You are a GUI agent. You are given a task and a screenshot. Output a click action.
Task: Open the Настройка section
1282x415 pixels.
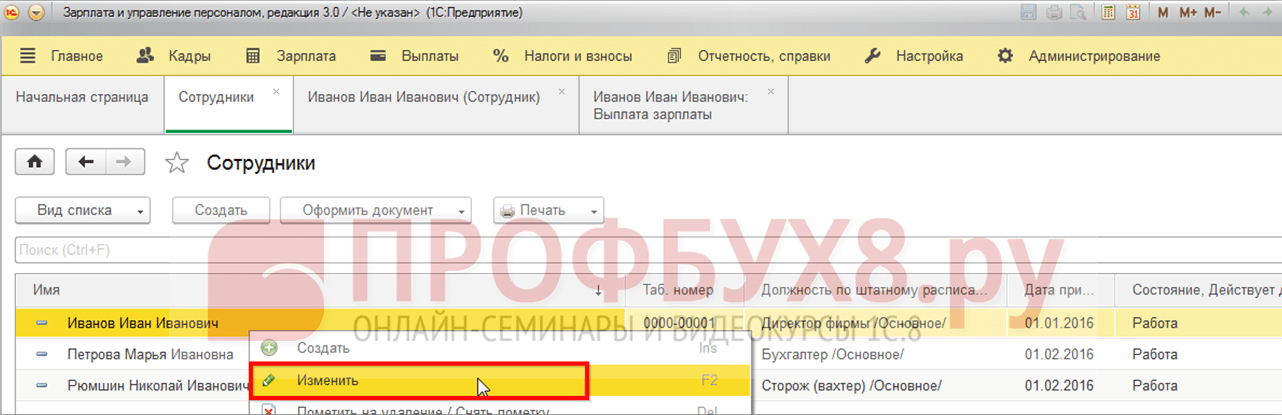(x=914, y=56)
